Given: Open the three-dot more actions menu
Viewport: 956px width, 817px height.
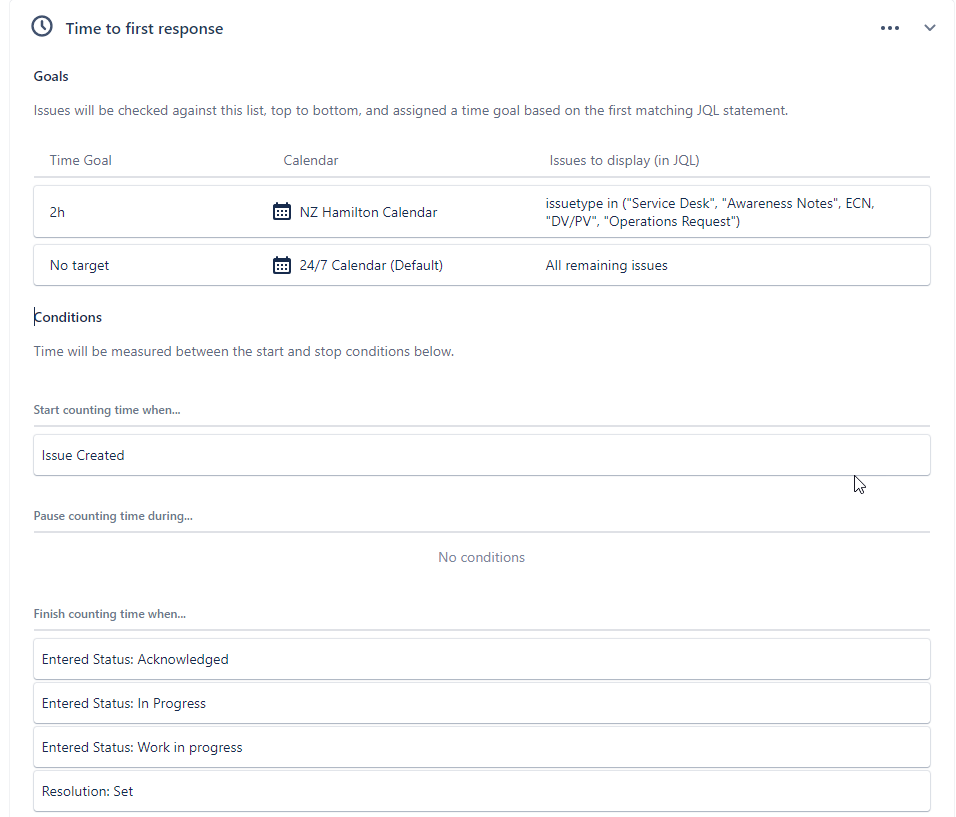Looking at the screenshot, I should 890,28.
